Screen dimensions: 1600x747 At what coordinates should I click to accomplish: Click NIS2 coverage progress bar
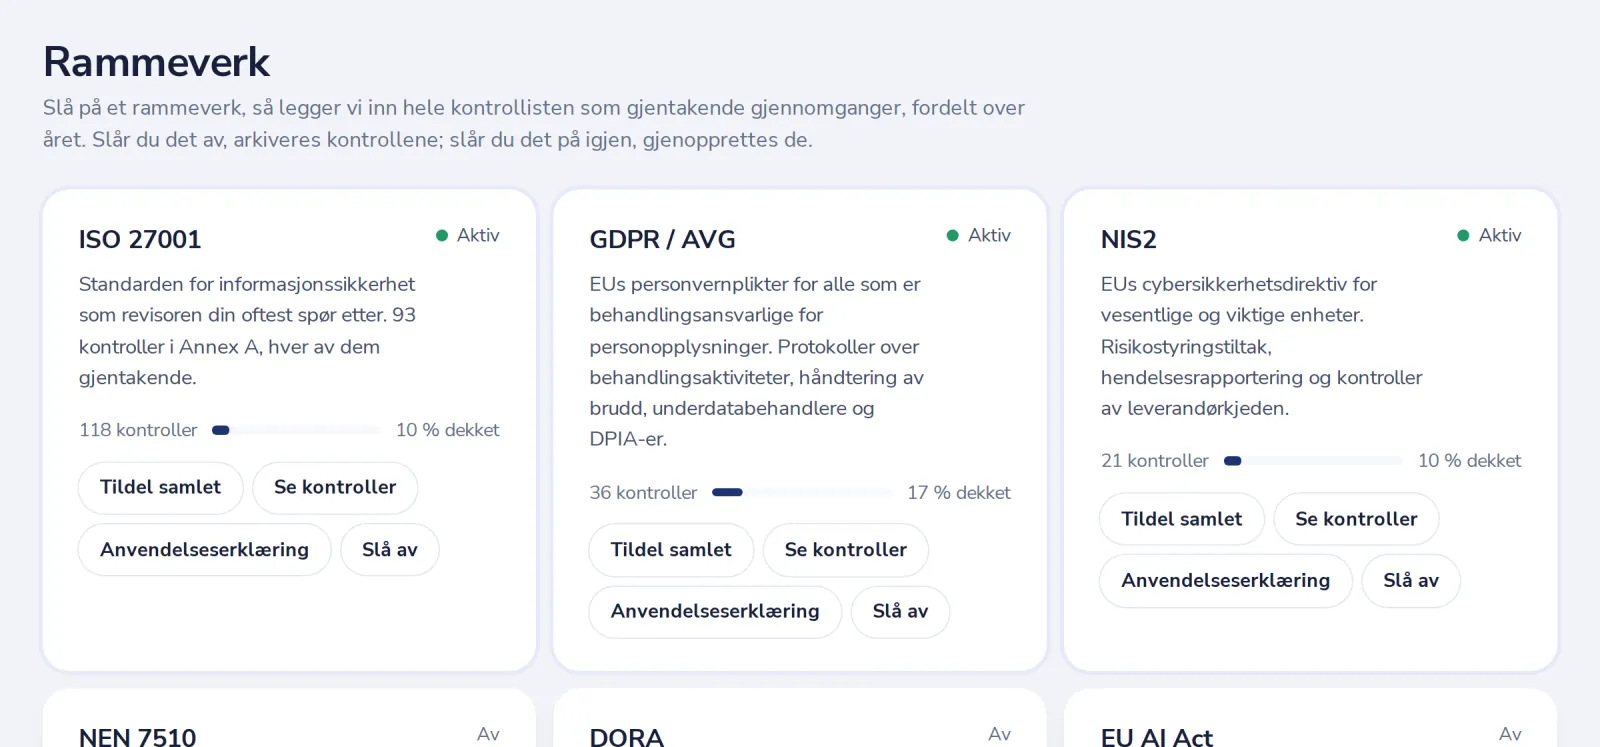pyautogui.click(x=1313, y=461)
